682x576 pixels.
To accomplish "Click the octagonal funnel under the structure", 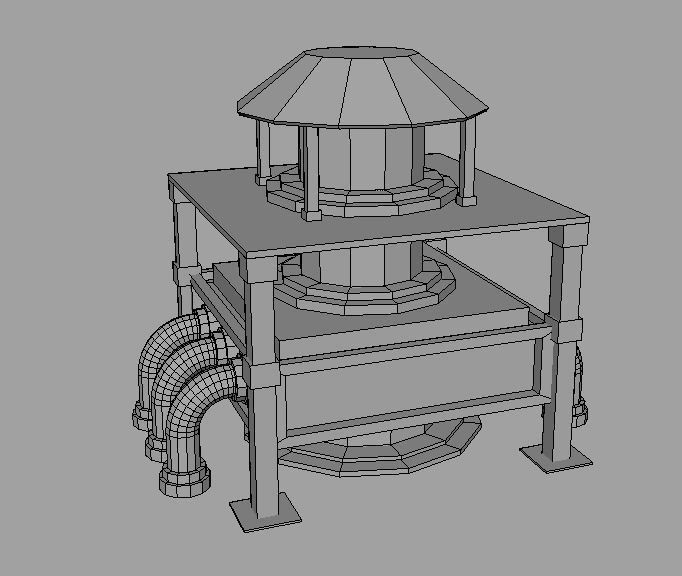I will point(378,446).
